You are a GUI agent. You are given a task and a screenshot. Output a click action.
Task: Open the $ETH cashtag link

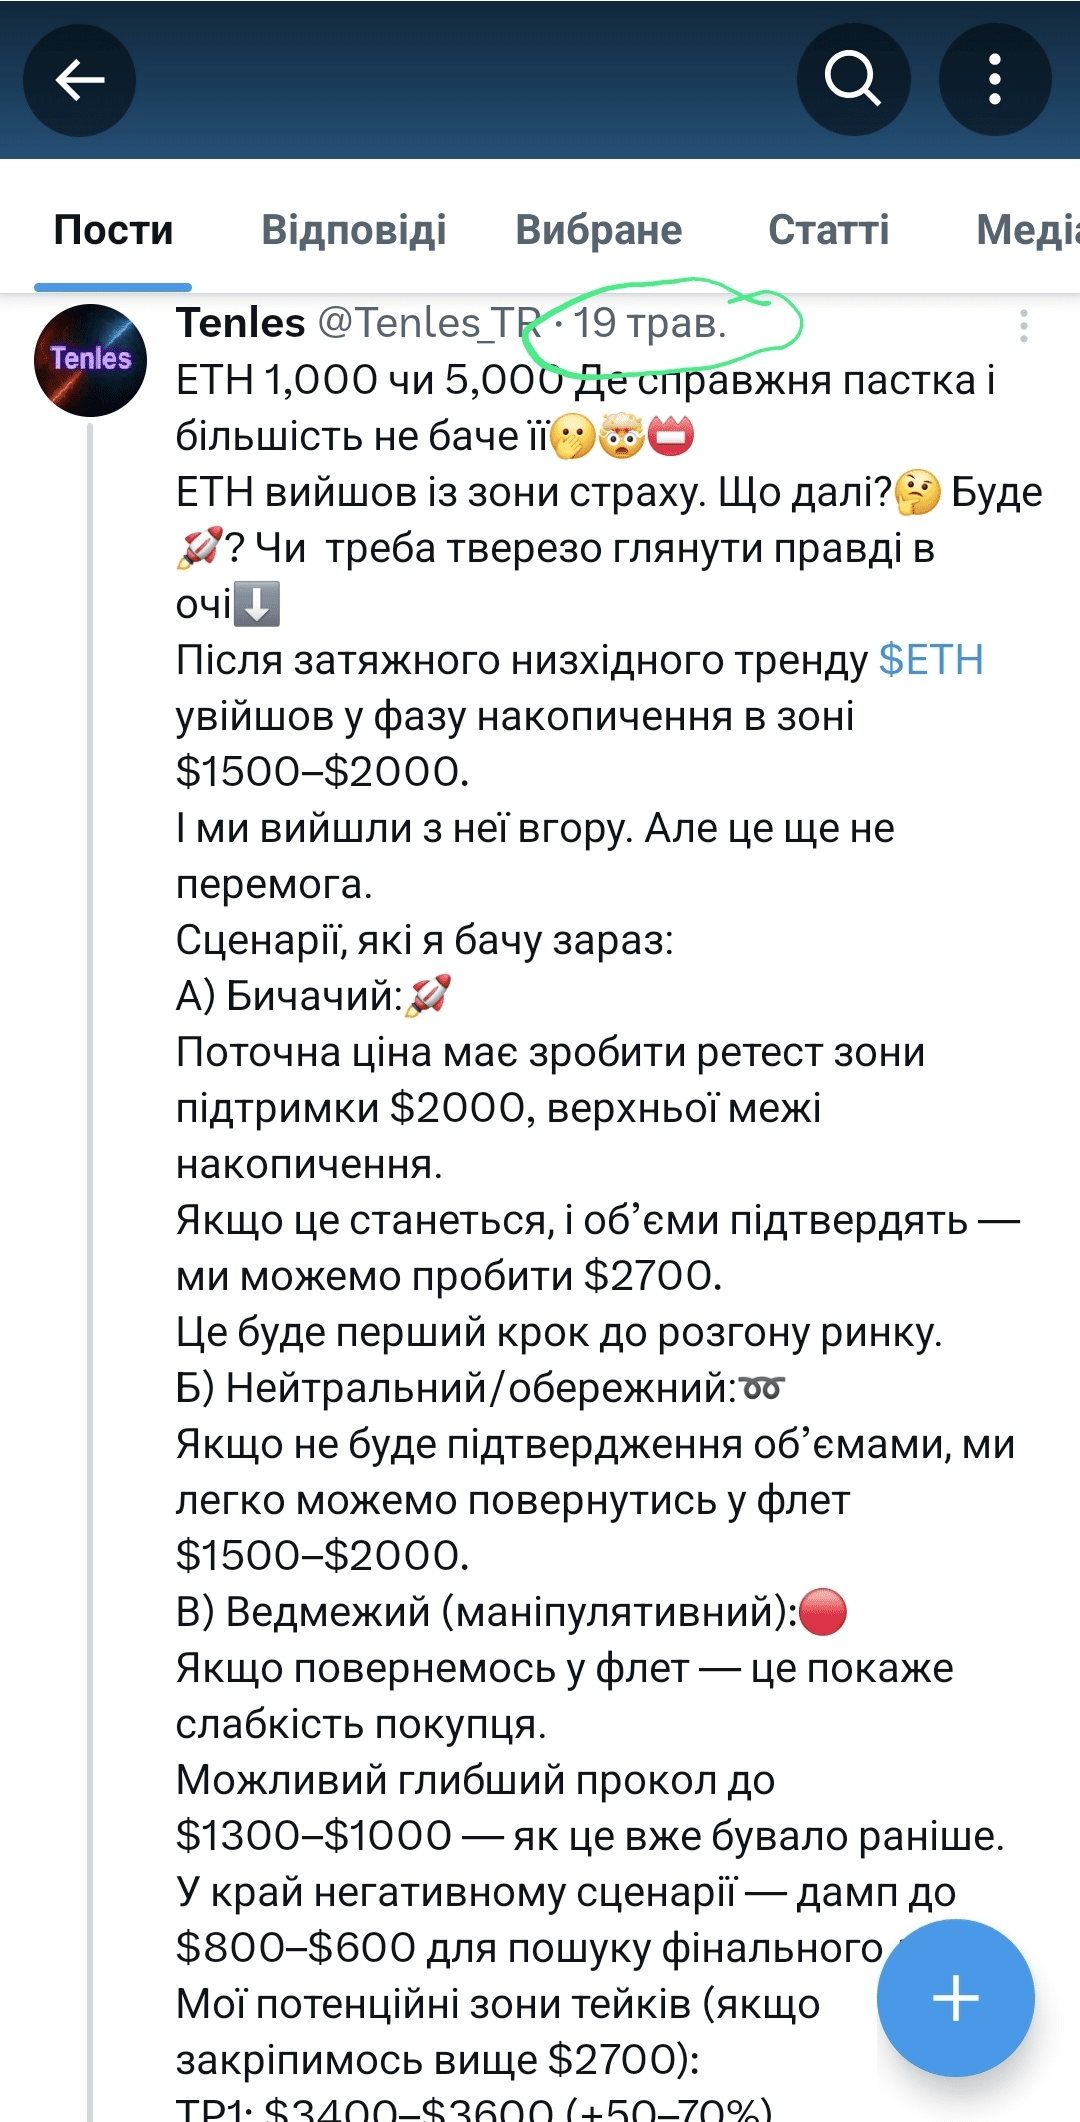(930, 660)
